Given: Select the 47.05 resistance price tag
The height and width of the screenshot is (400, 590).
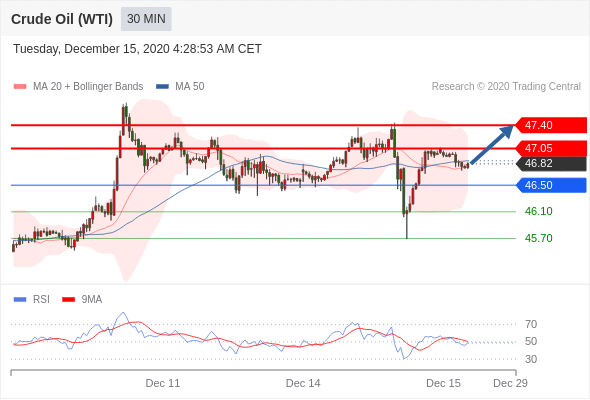Looking at the screenshot, I should pyautogui.click(x=550, y=148).
